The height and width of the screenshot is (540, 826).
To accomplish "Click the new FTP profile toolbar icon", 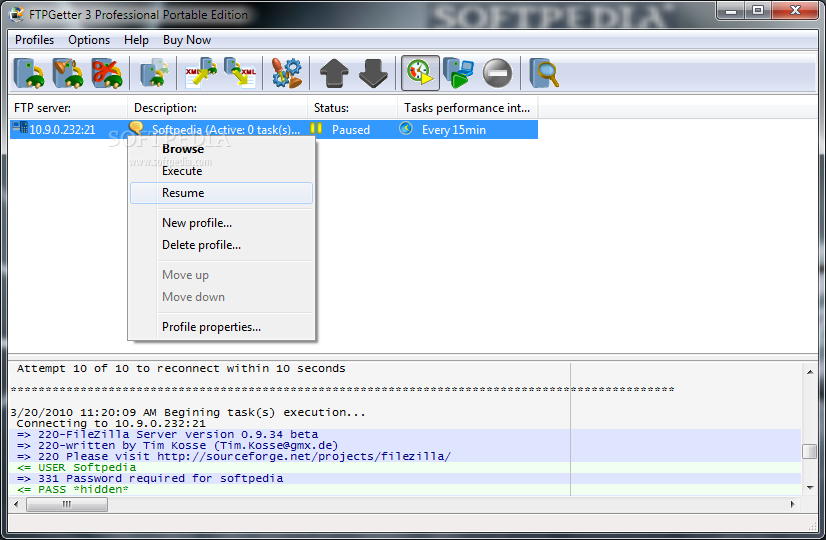I will click(28, 73).
